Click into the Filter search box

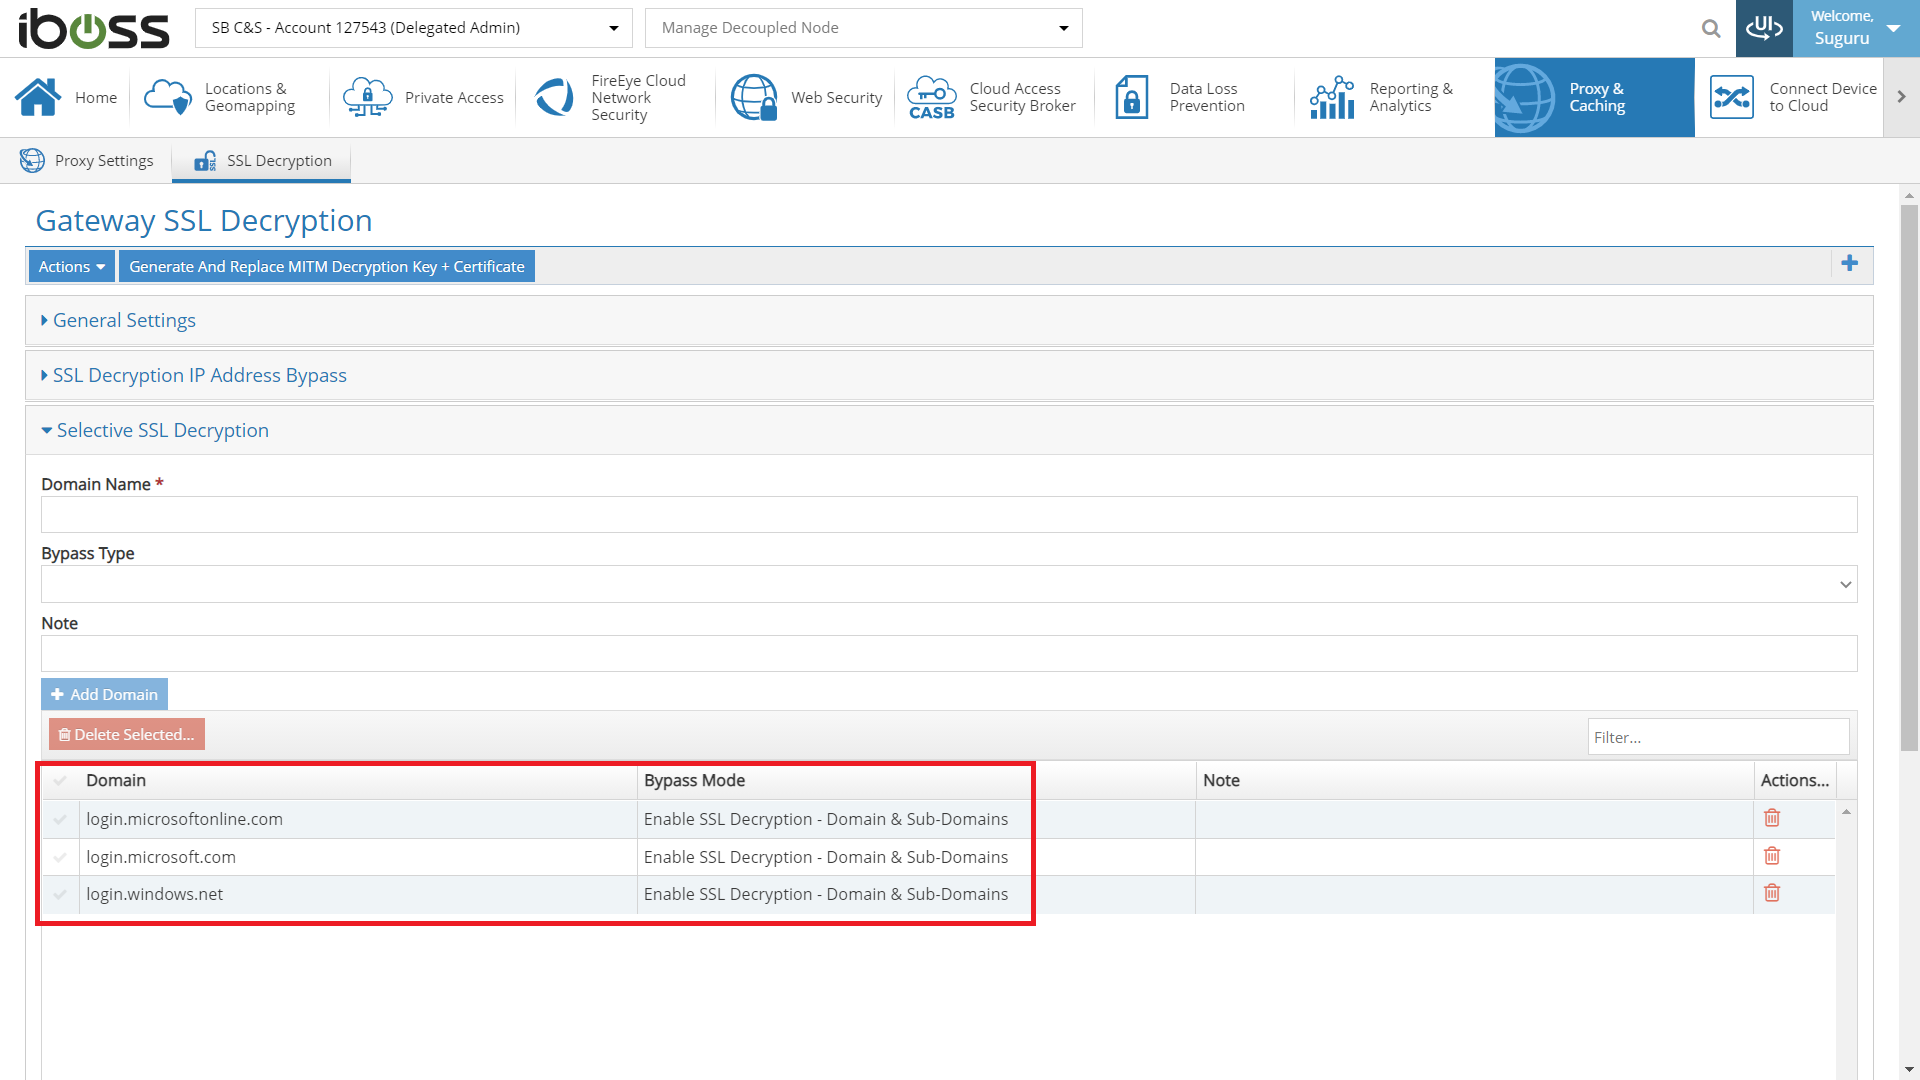1718,737
